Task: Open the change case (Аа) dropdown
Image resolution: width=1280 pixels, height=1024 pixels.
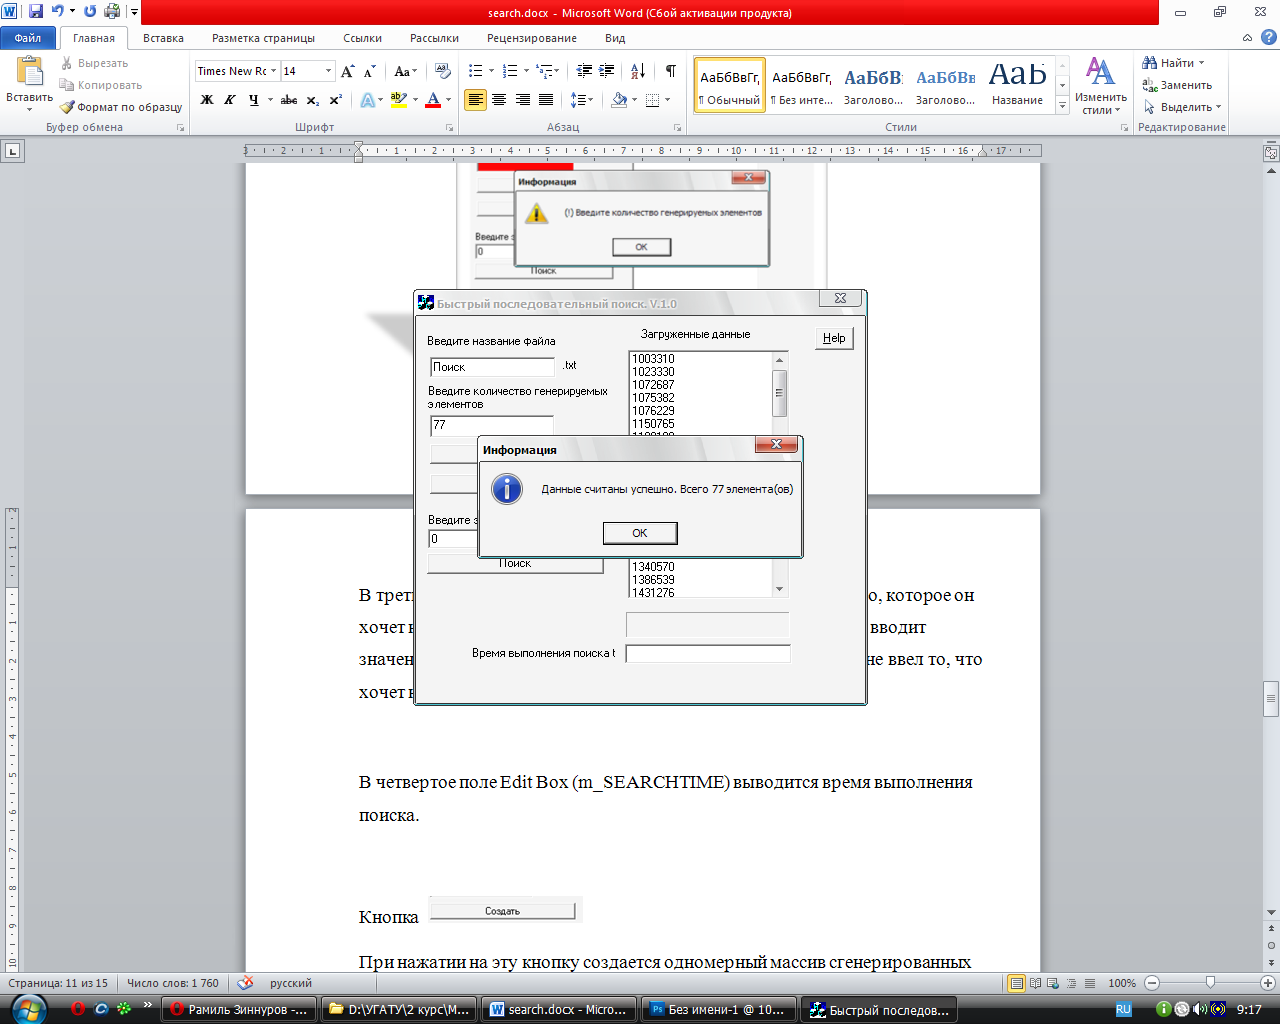Action: pos(405,71)
